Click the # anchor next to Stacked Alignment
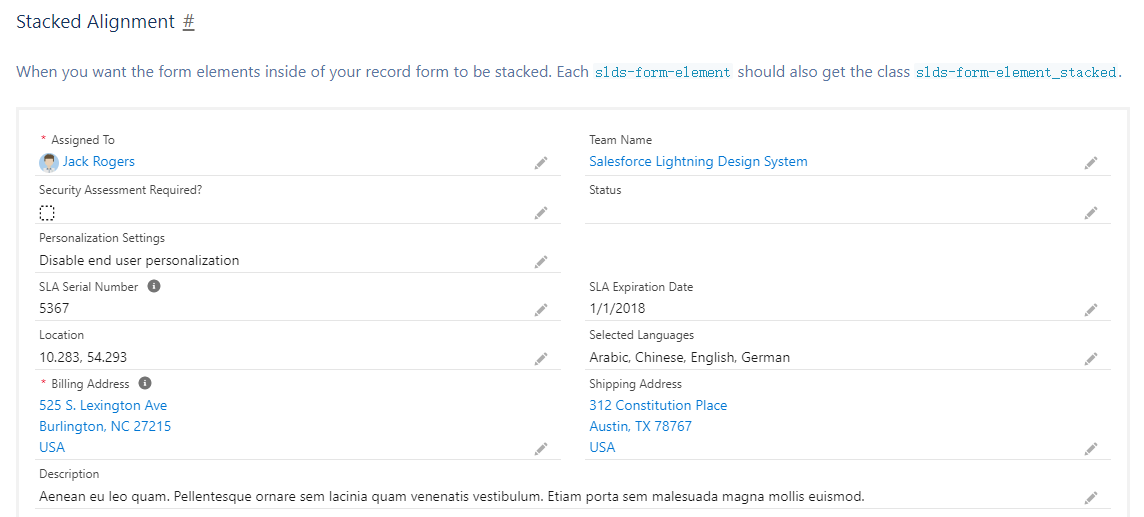This screenshot has height=517, width=1144. coord(188,22)
